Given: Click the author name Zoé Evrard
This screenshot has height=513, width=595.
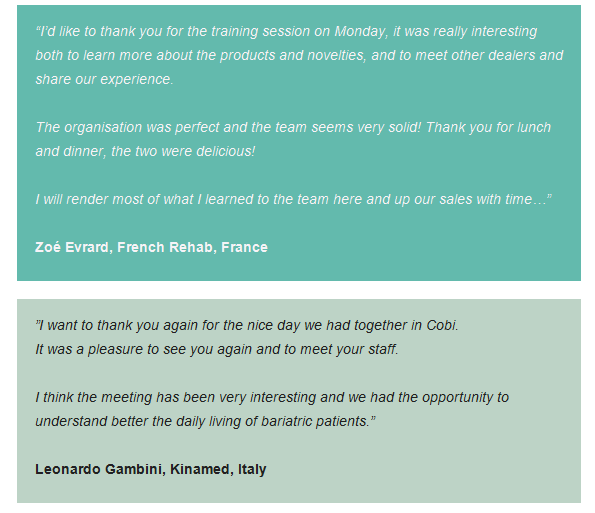Looking at the screenshot, I should (72, 247).
